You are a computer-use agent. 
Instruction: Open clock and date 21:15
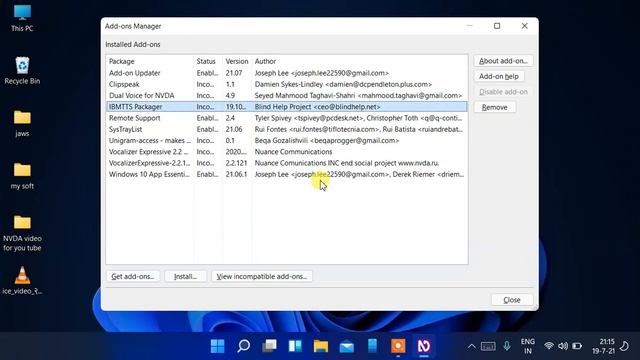603,346
